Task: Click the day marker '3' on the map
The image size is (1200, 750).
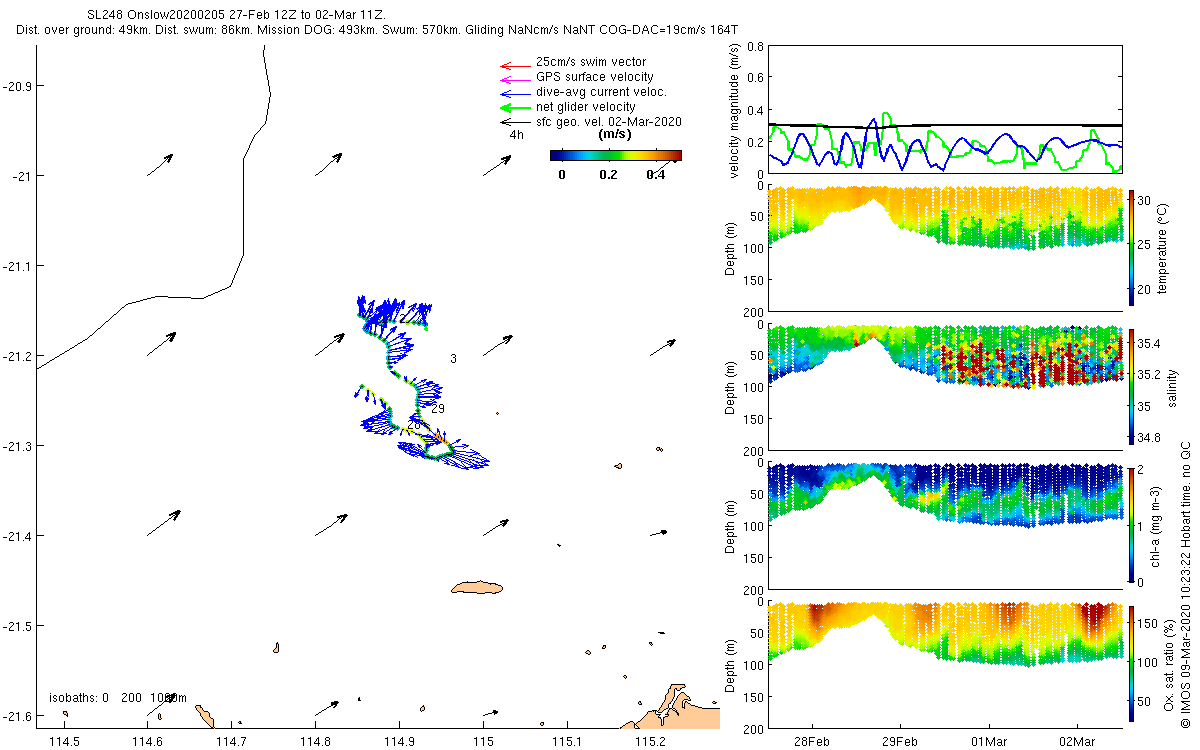Action: (x=453, y=358)
